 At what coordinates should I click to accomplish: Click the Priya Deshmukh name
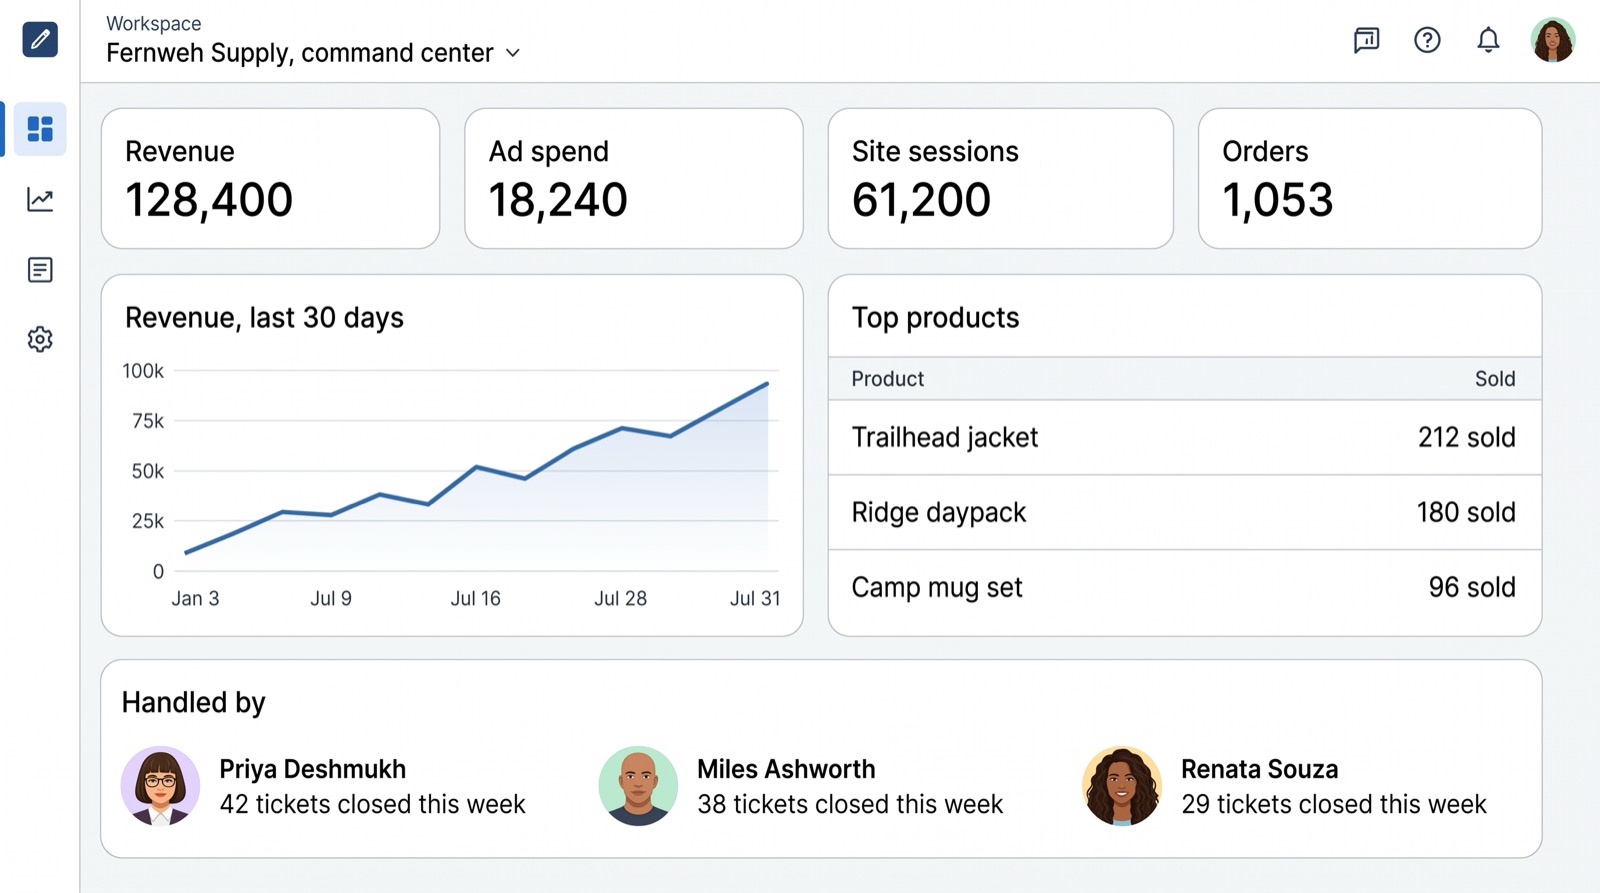(x=313, y=769)
